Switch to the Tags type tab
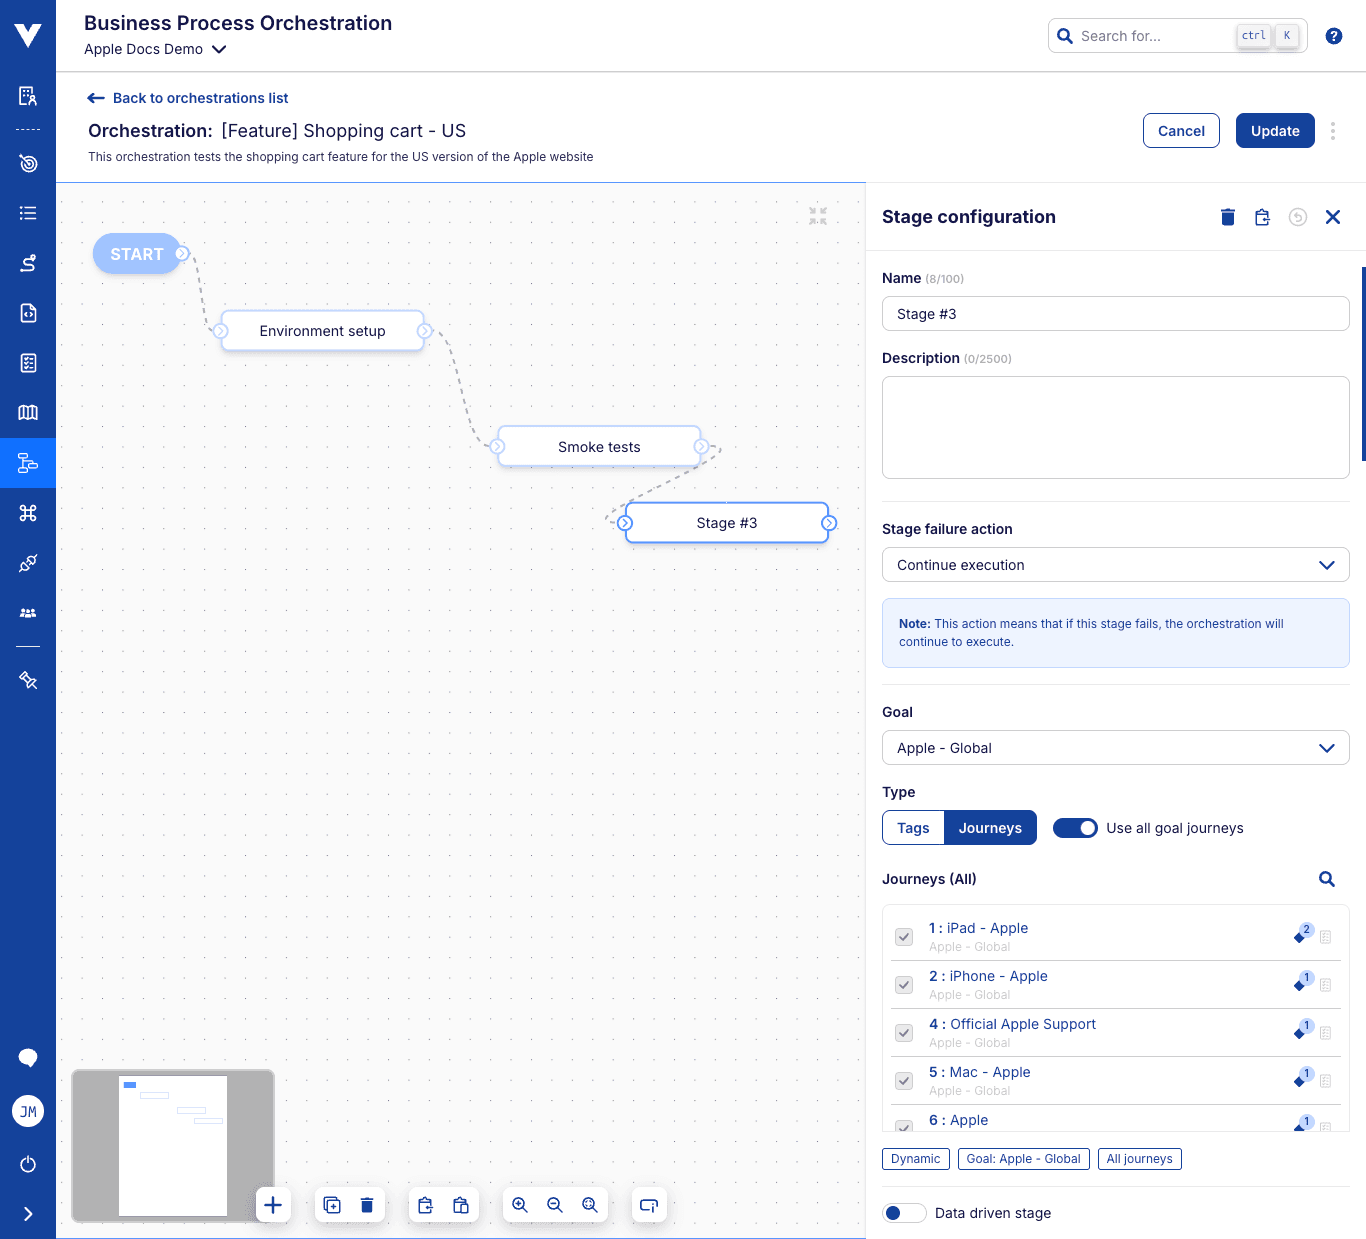This screenshot has height=1239, width=1366. pos(913,828)
